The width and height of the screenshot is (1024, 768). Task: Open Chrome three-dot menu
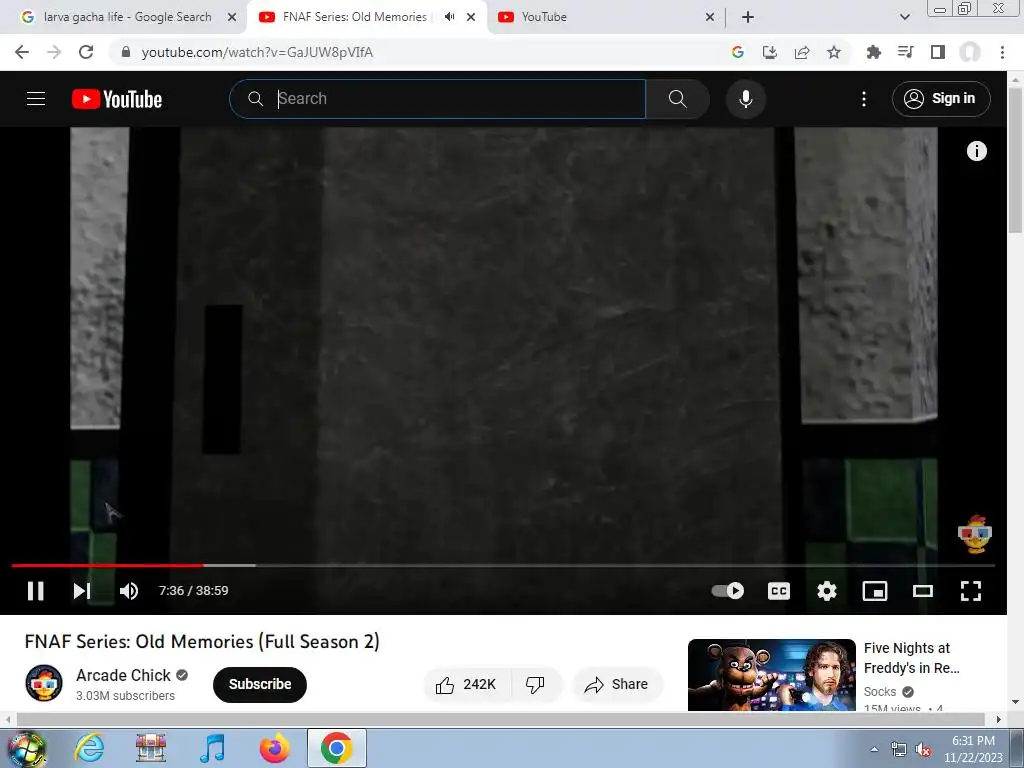(x=1002, y=52)
